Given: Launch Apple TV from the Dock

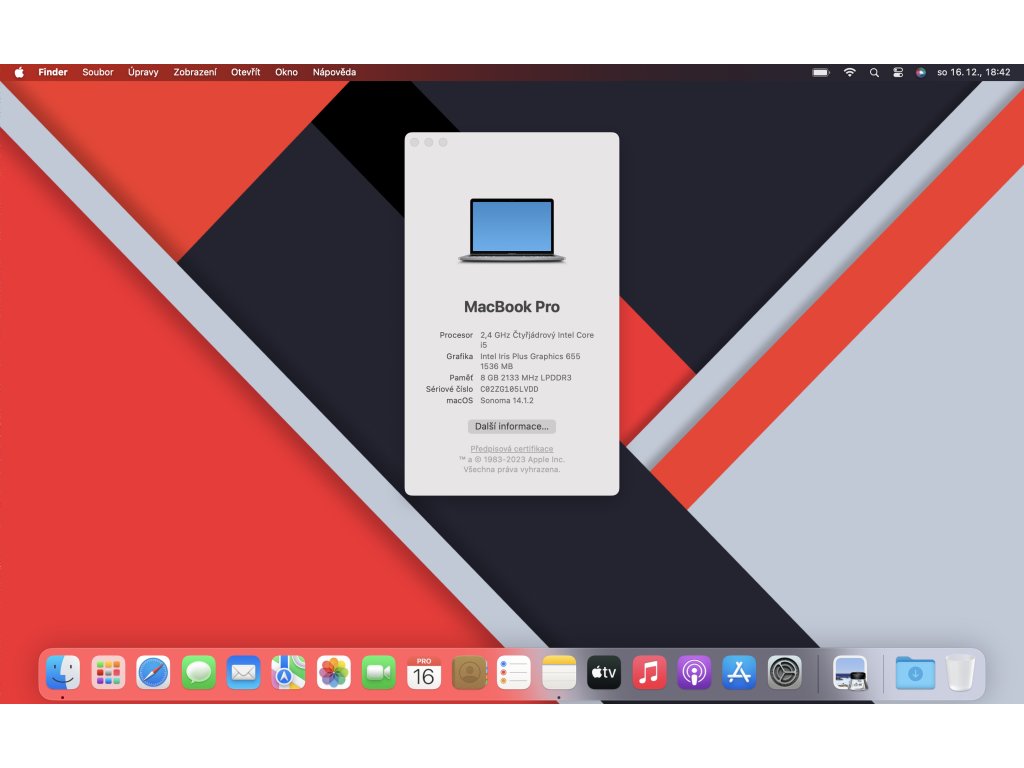Looking at the screenshot, I should (x=604, y=672).
